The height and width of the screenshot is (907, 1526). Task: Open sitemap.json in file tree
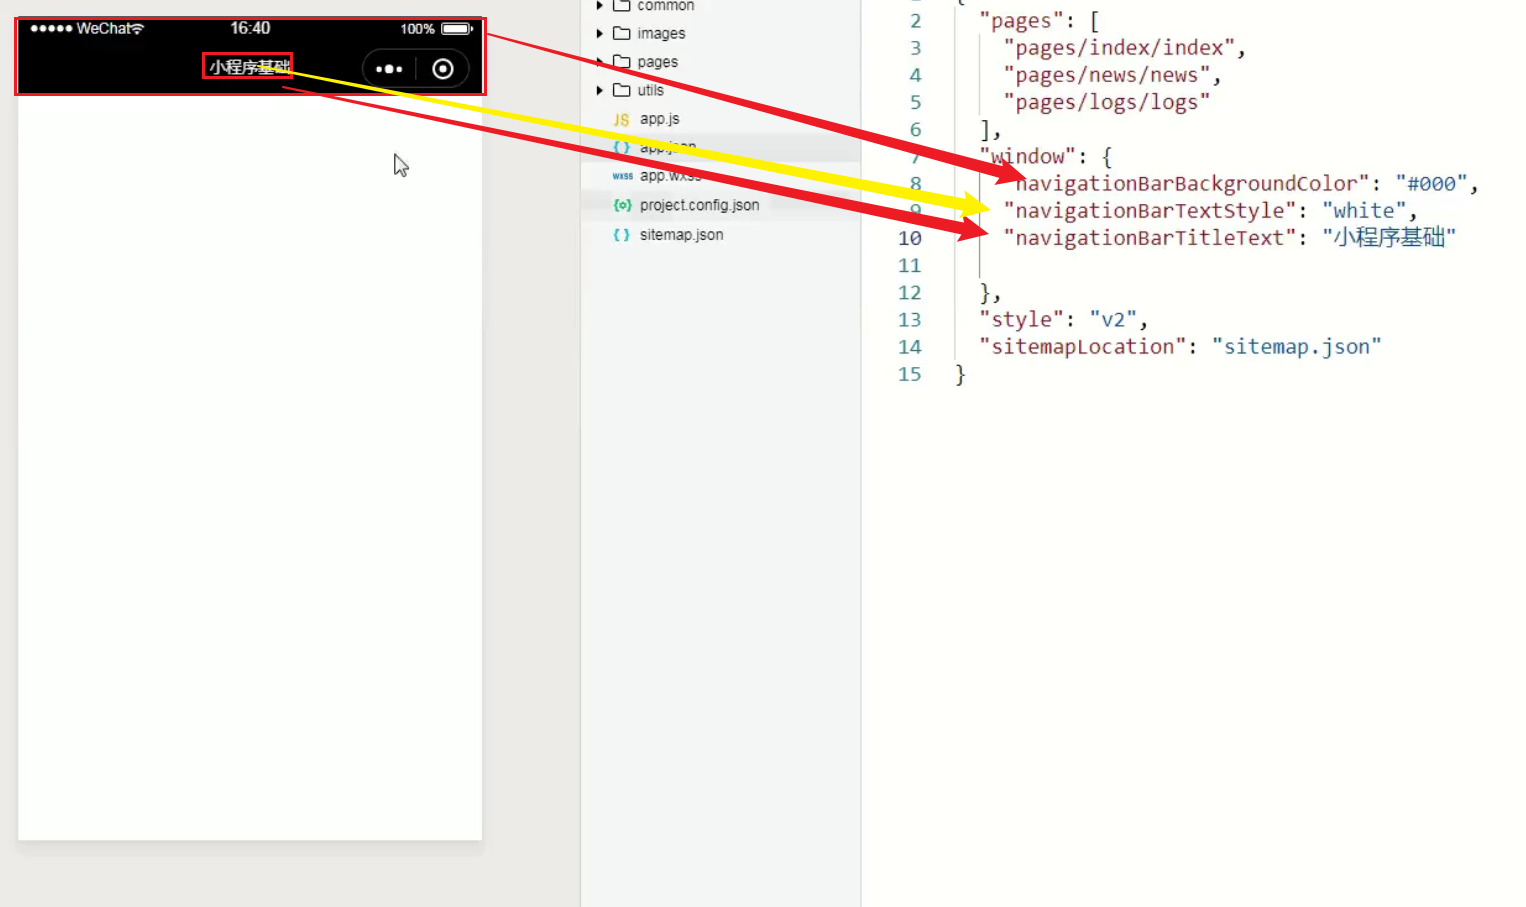coord(681,234)
